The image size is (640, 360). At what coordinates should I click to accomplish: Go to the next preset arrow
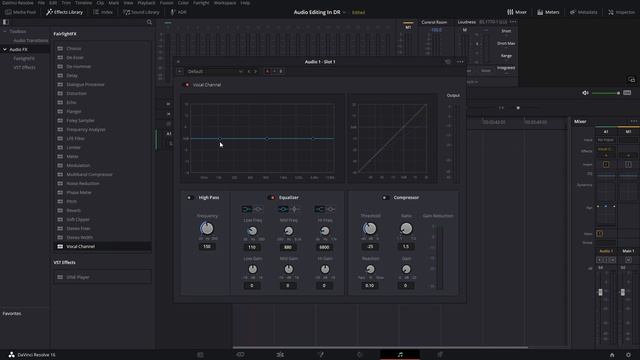click(x=256, y=71)
